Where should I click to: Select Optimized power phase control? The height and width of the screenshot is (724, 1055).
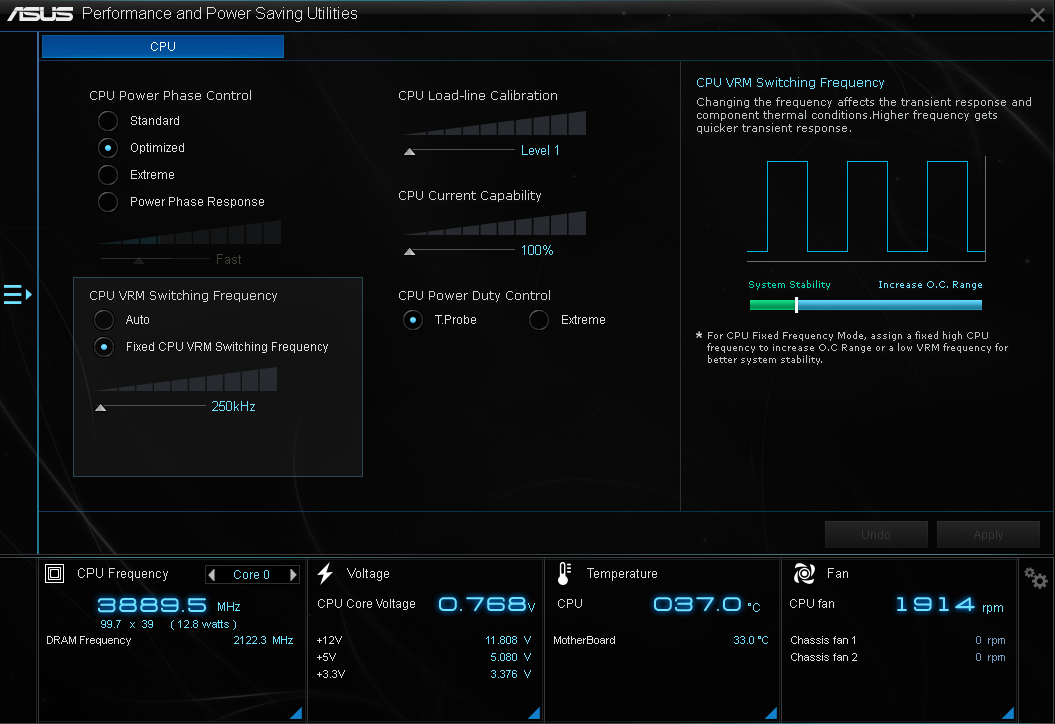click(x=108, y=148)
